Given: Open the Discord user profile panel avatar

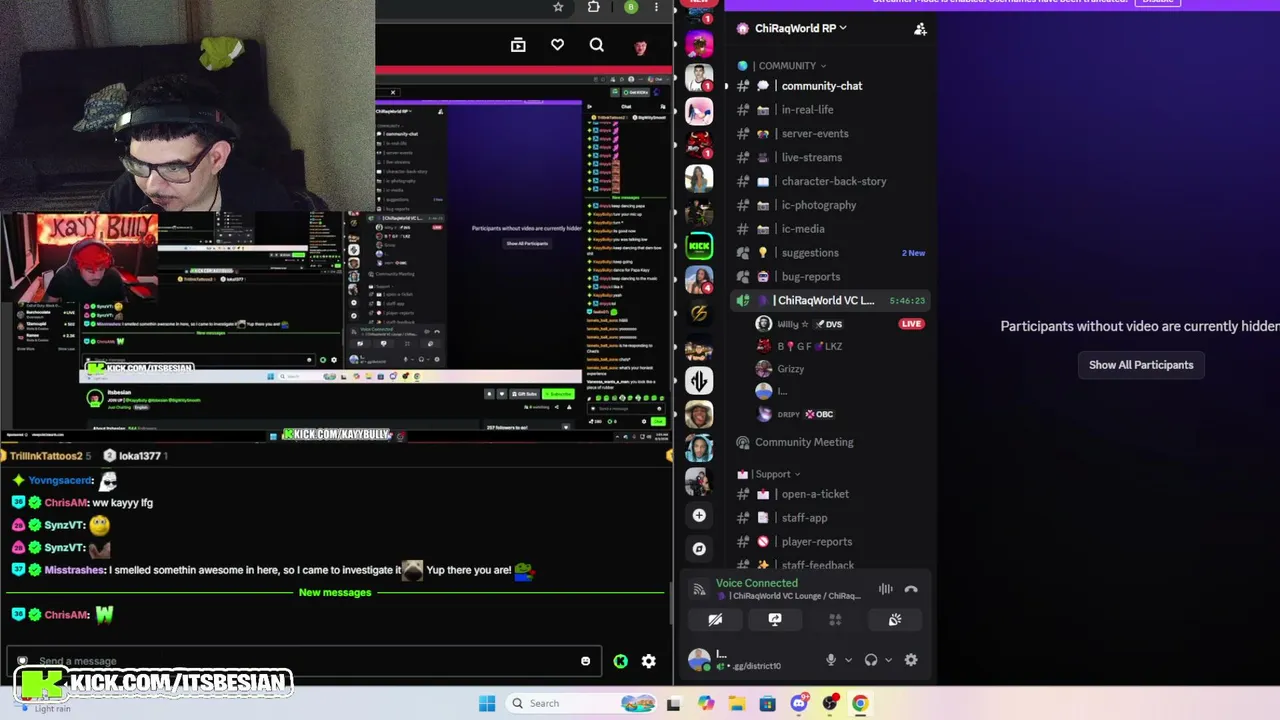Looking at the screenshot, I should pos(699,660).
